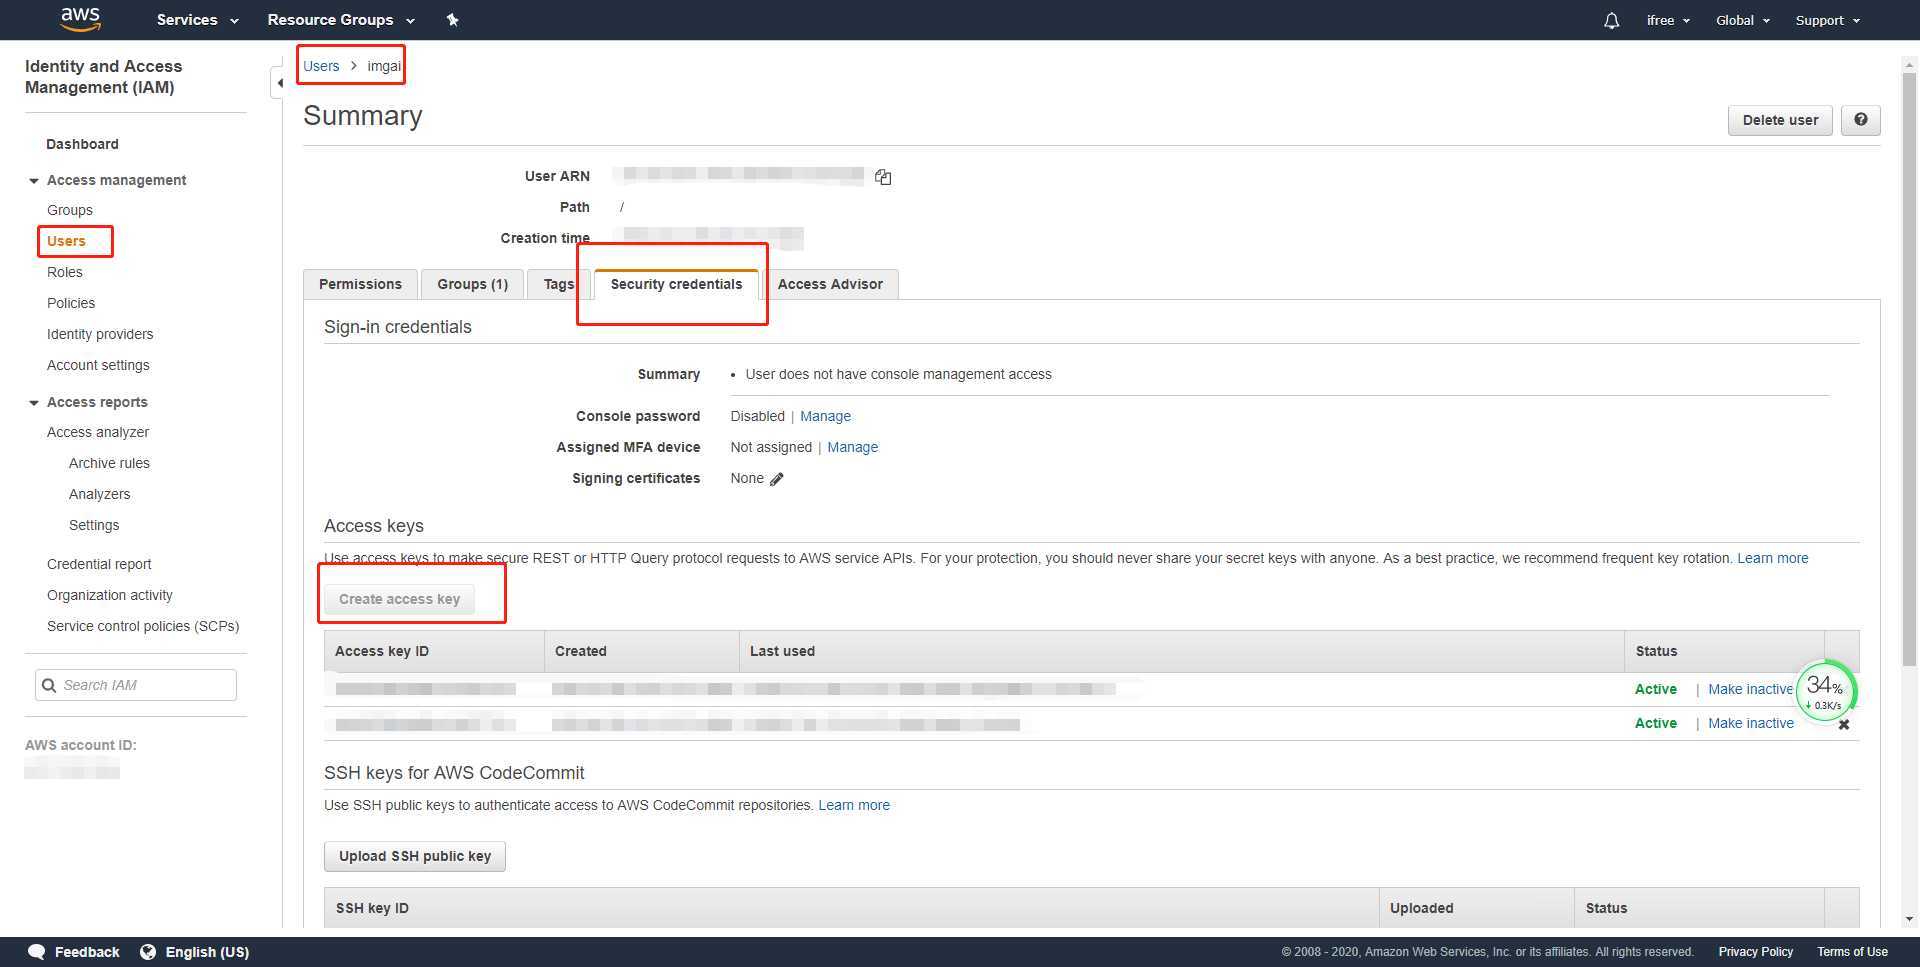Open the Terms of Use link

pyautogui.click(x=1852, y=952)
